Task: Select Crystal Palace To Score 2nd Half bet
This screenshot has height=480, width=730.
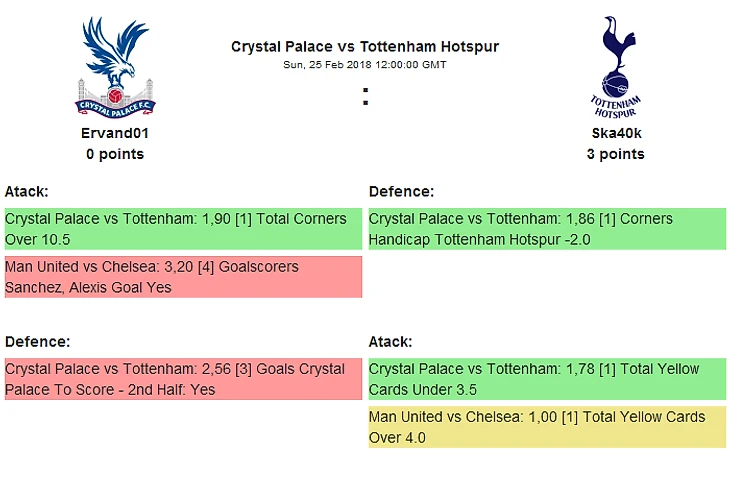Action: pyautogui.click(x=183, y=379)
